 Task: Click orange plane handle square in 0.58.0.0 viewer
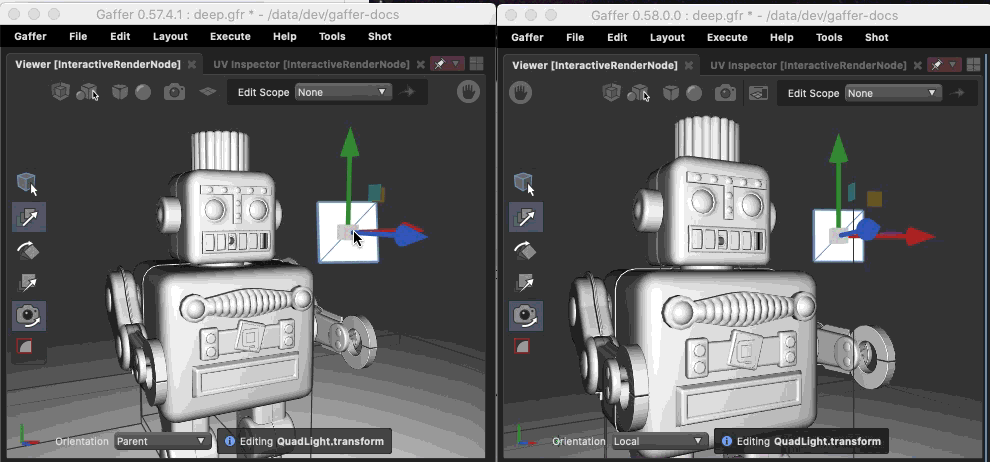tap(874, 199)
